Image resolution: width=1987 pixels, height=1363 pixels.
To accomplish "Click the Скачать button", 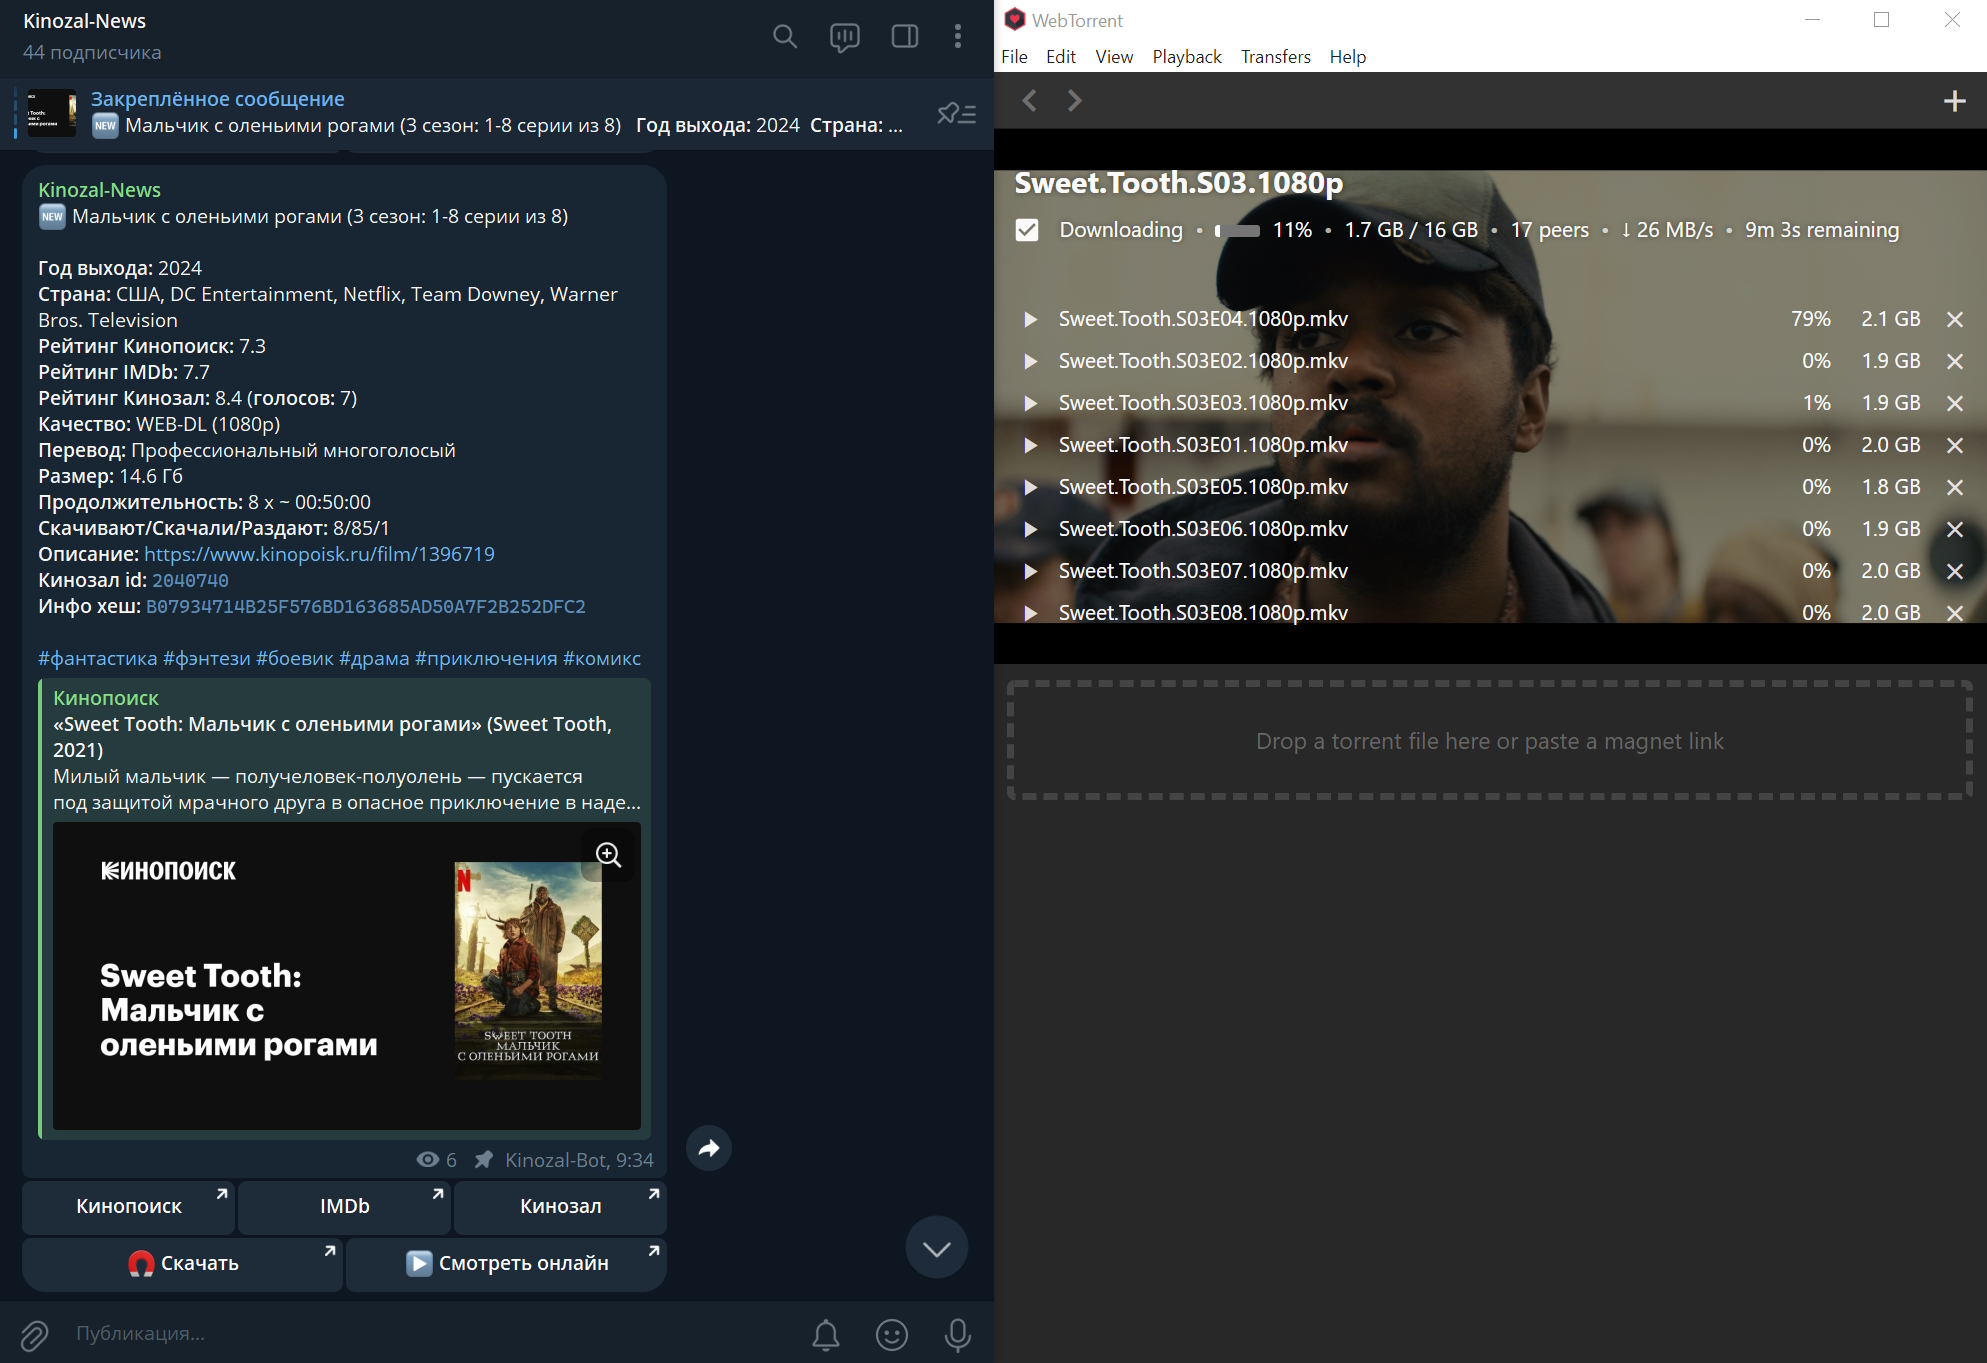I will click(183, 1264).
